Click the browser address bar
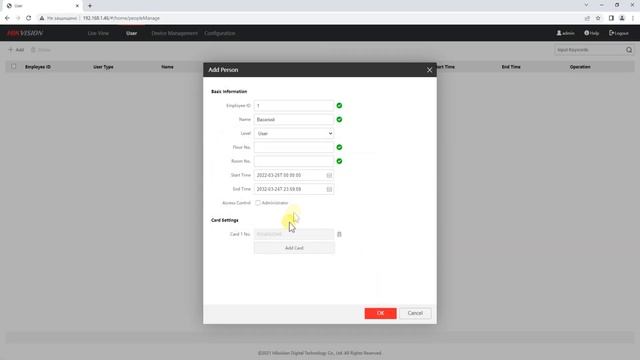The height and width of the screenshot is (360, 640). 310,18
